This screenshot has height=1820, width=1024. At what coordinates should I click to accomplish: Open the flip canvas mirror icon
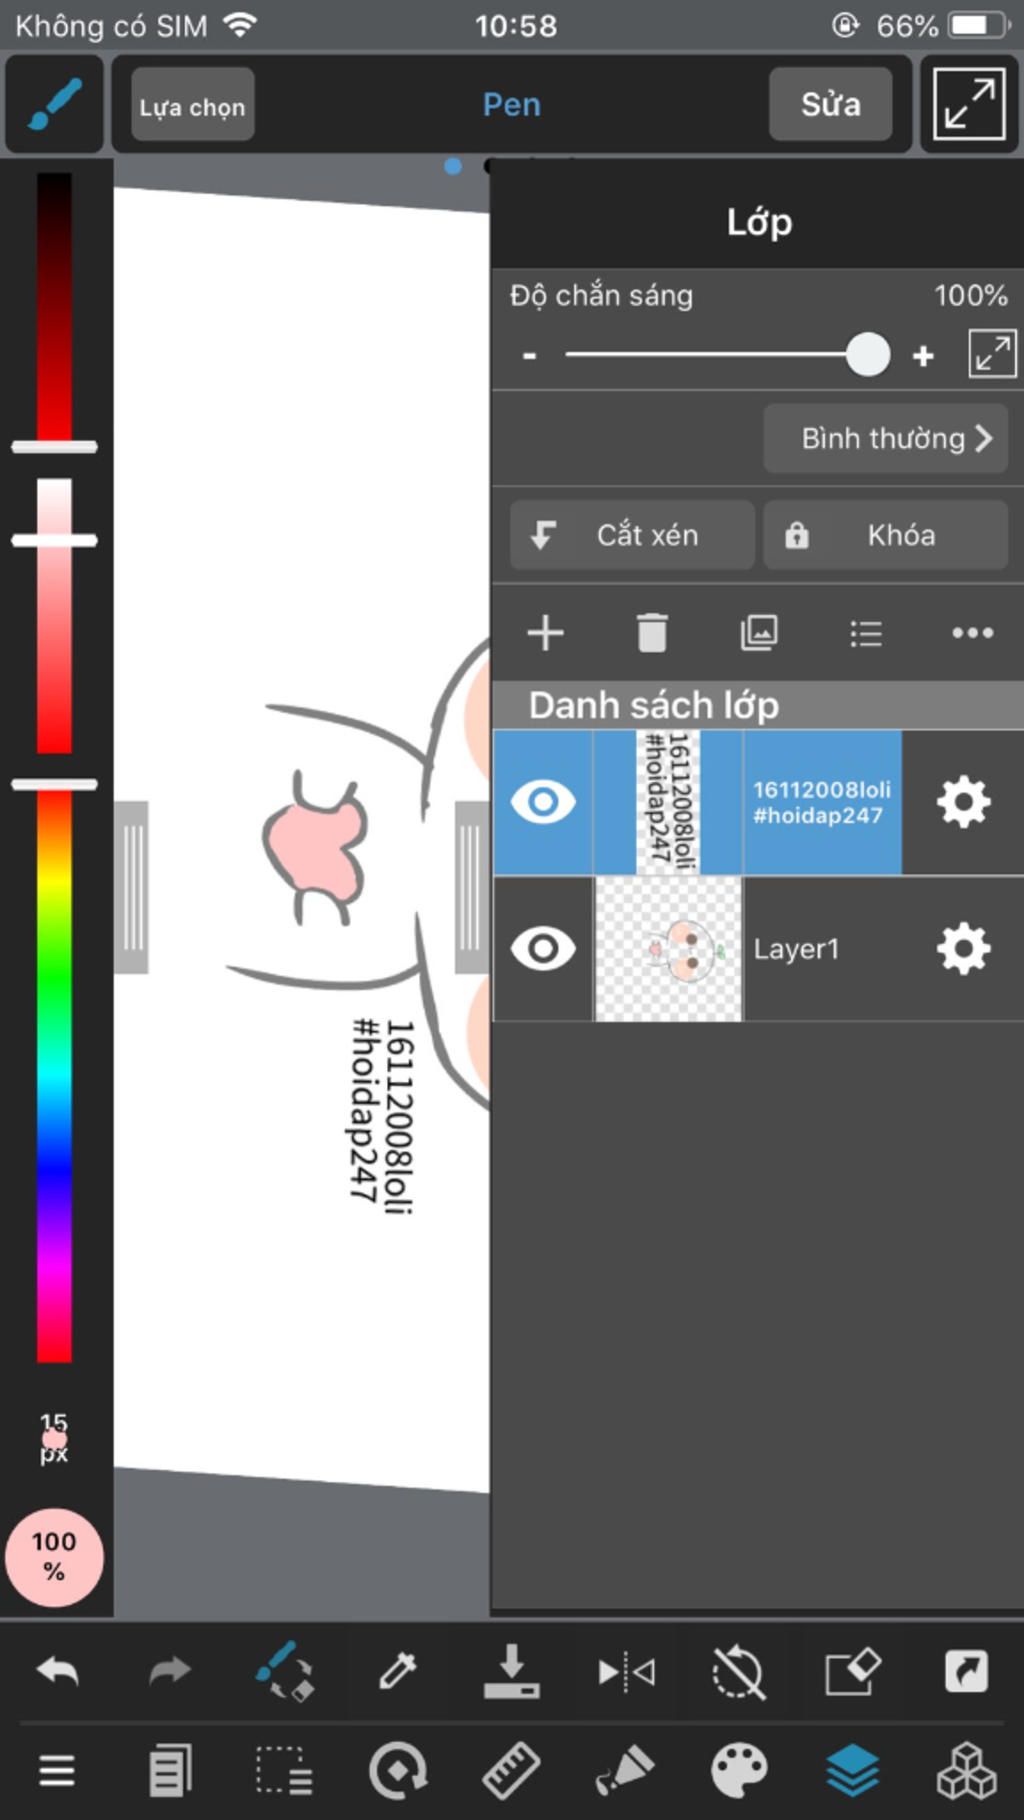[x=626, y=1671]
